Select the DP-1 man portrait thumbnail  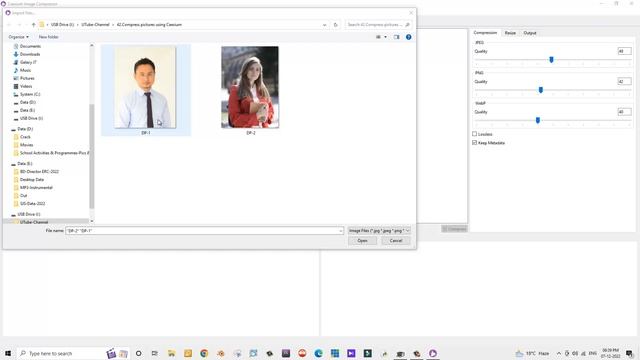[145, 87]
